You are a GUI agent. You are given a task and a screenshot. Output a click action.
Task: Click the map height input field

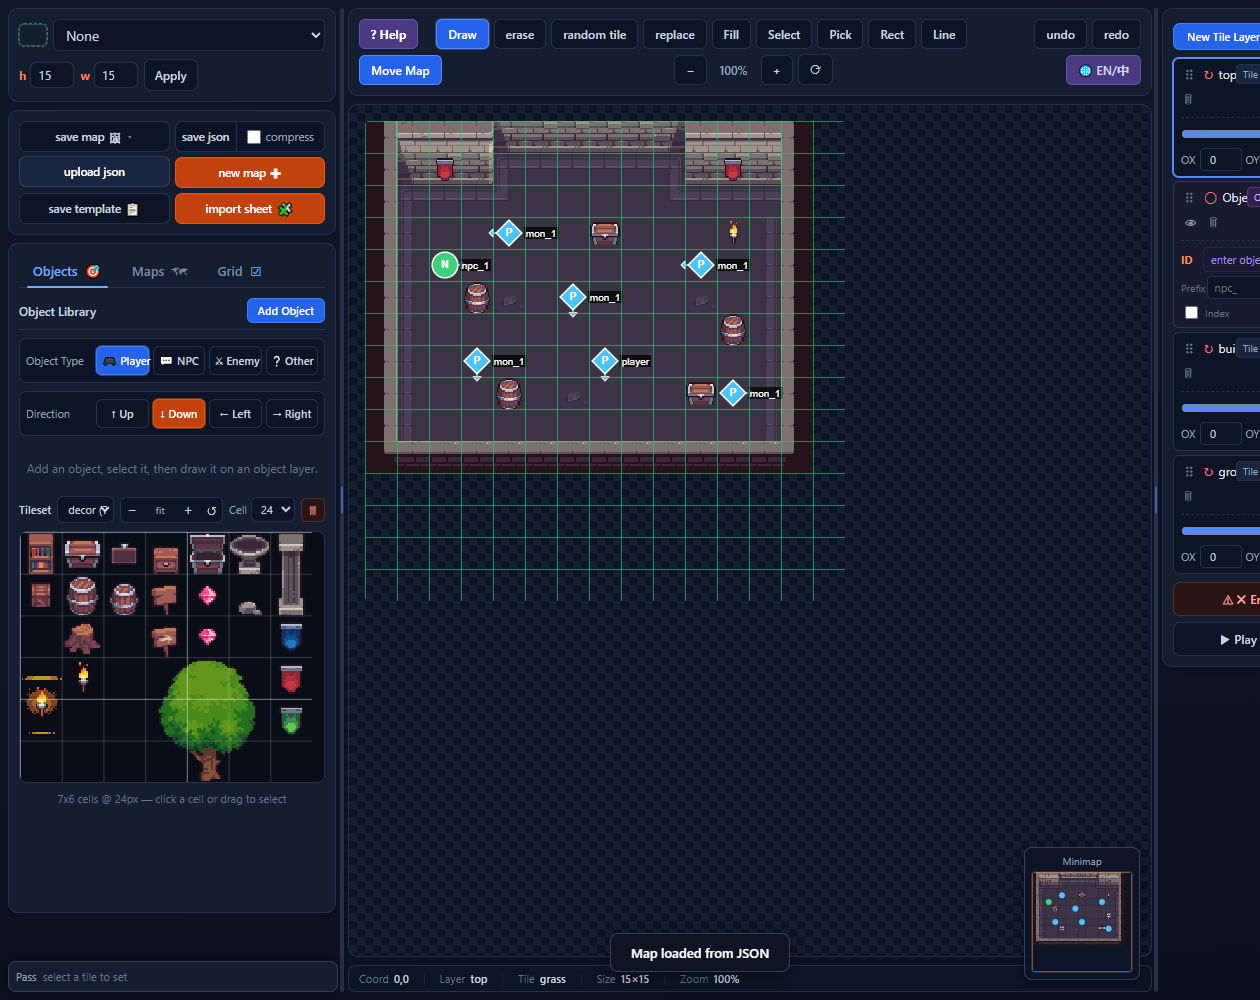pyautogui.click(x=51, y=75)
